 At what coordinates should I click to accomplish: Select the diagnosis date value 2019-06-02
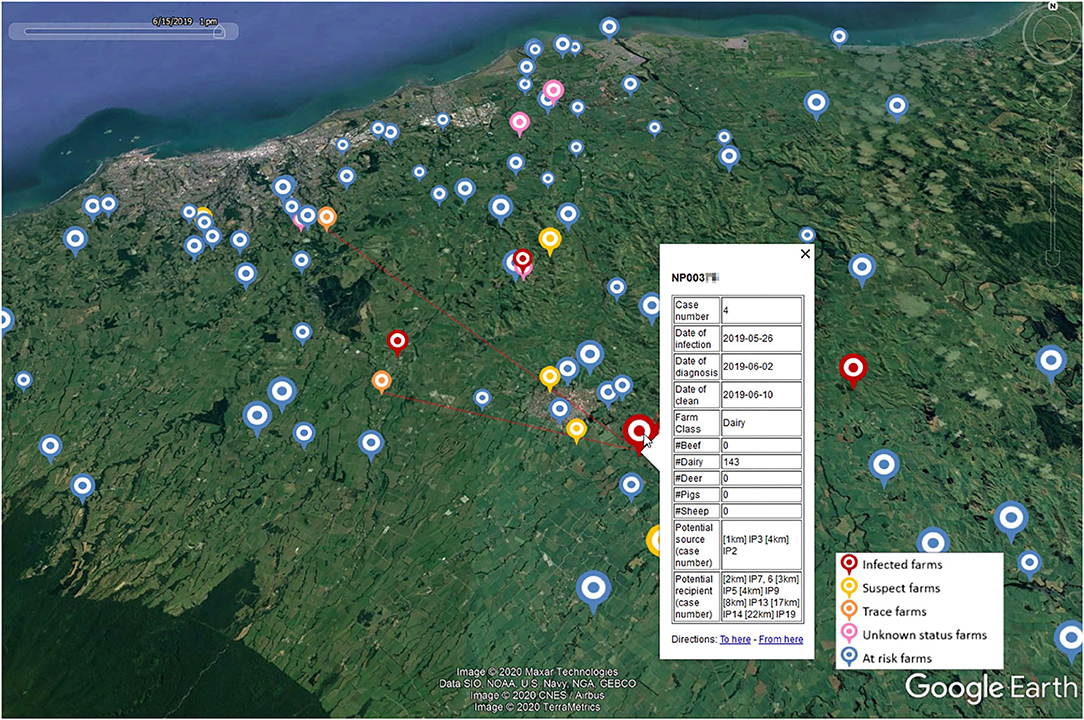coord(761,367)
